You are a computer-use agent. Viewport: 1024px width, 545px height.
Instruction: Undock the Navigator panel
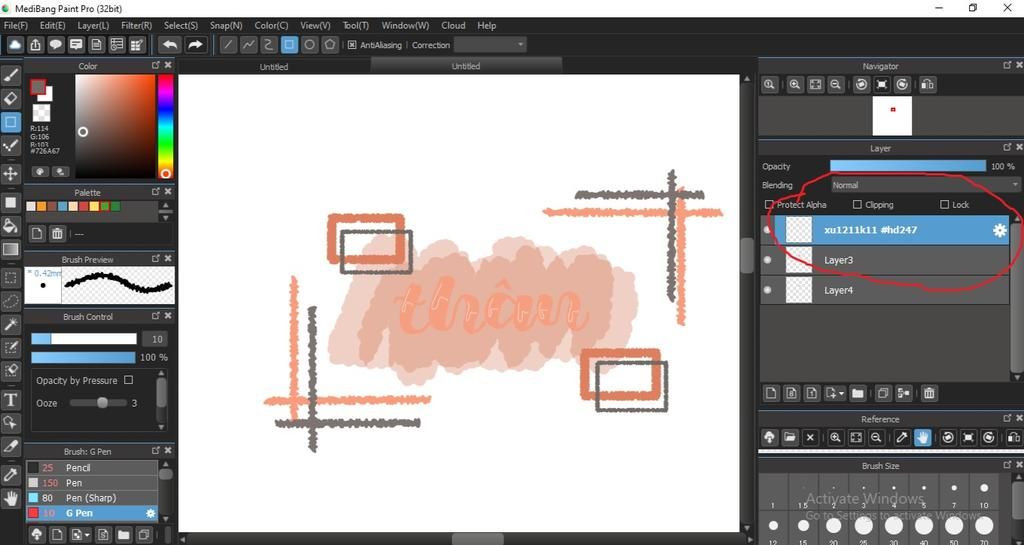pyautogui.click(x=1007, y=65)
